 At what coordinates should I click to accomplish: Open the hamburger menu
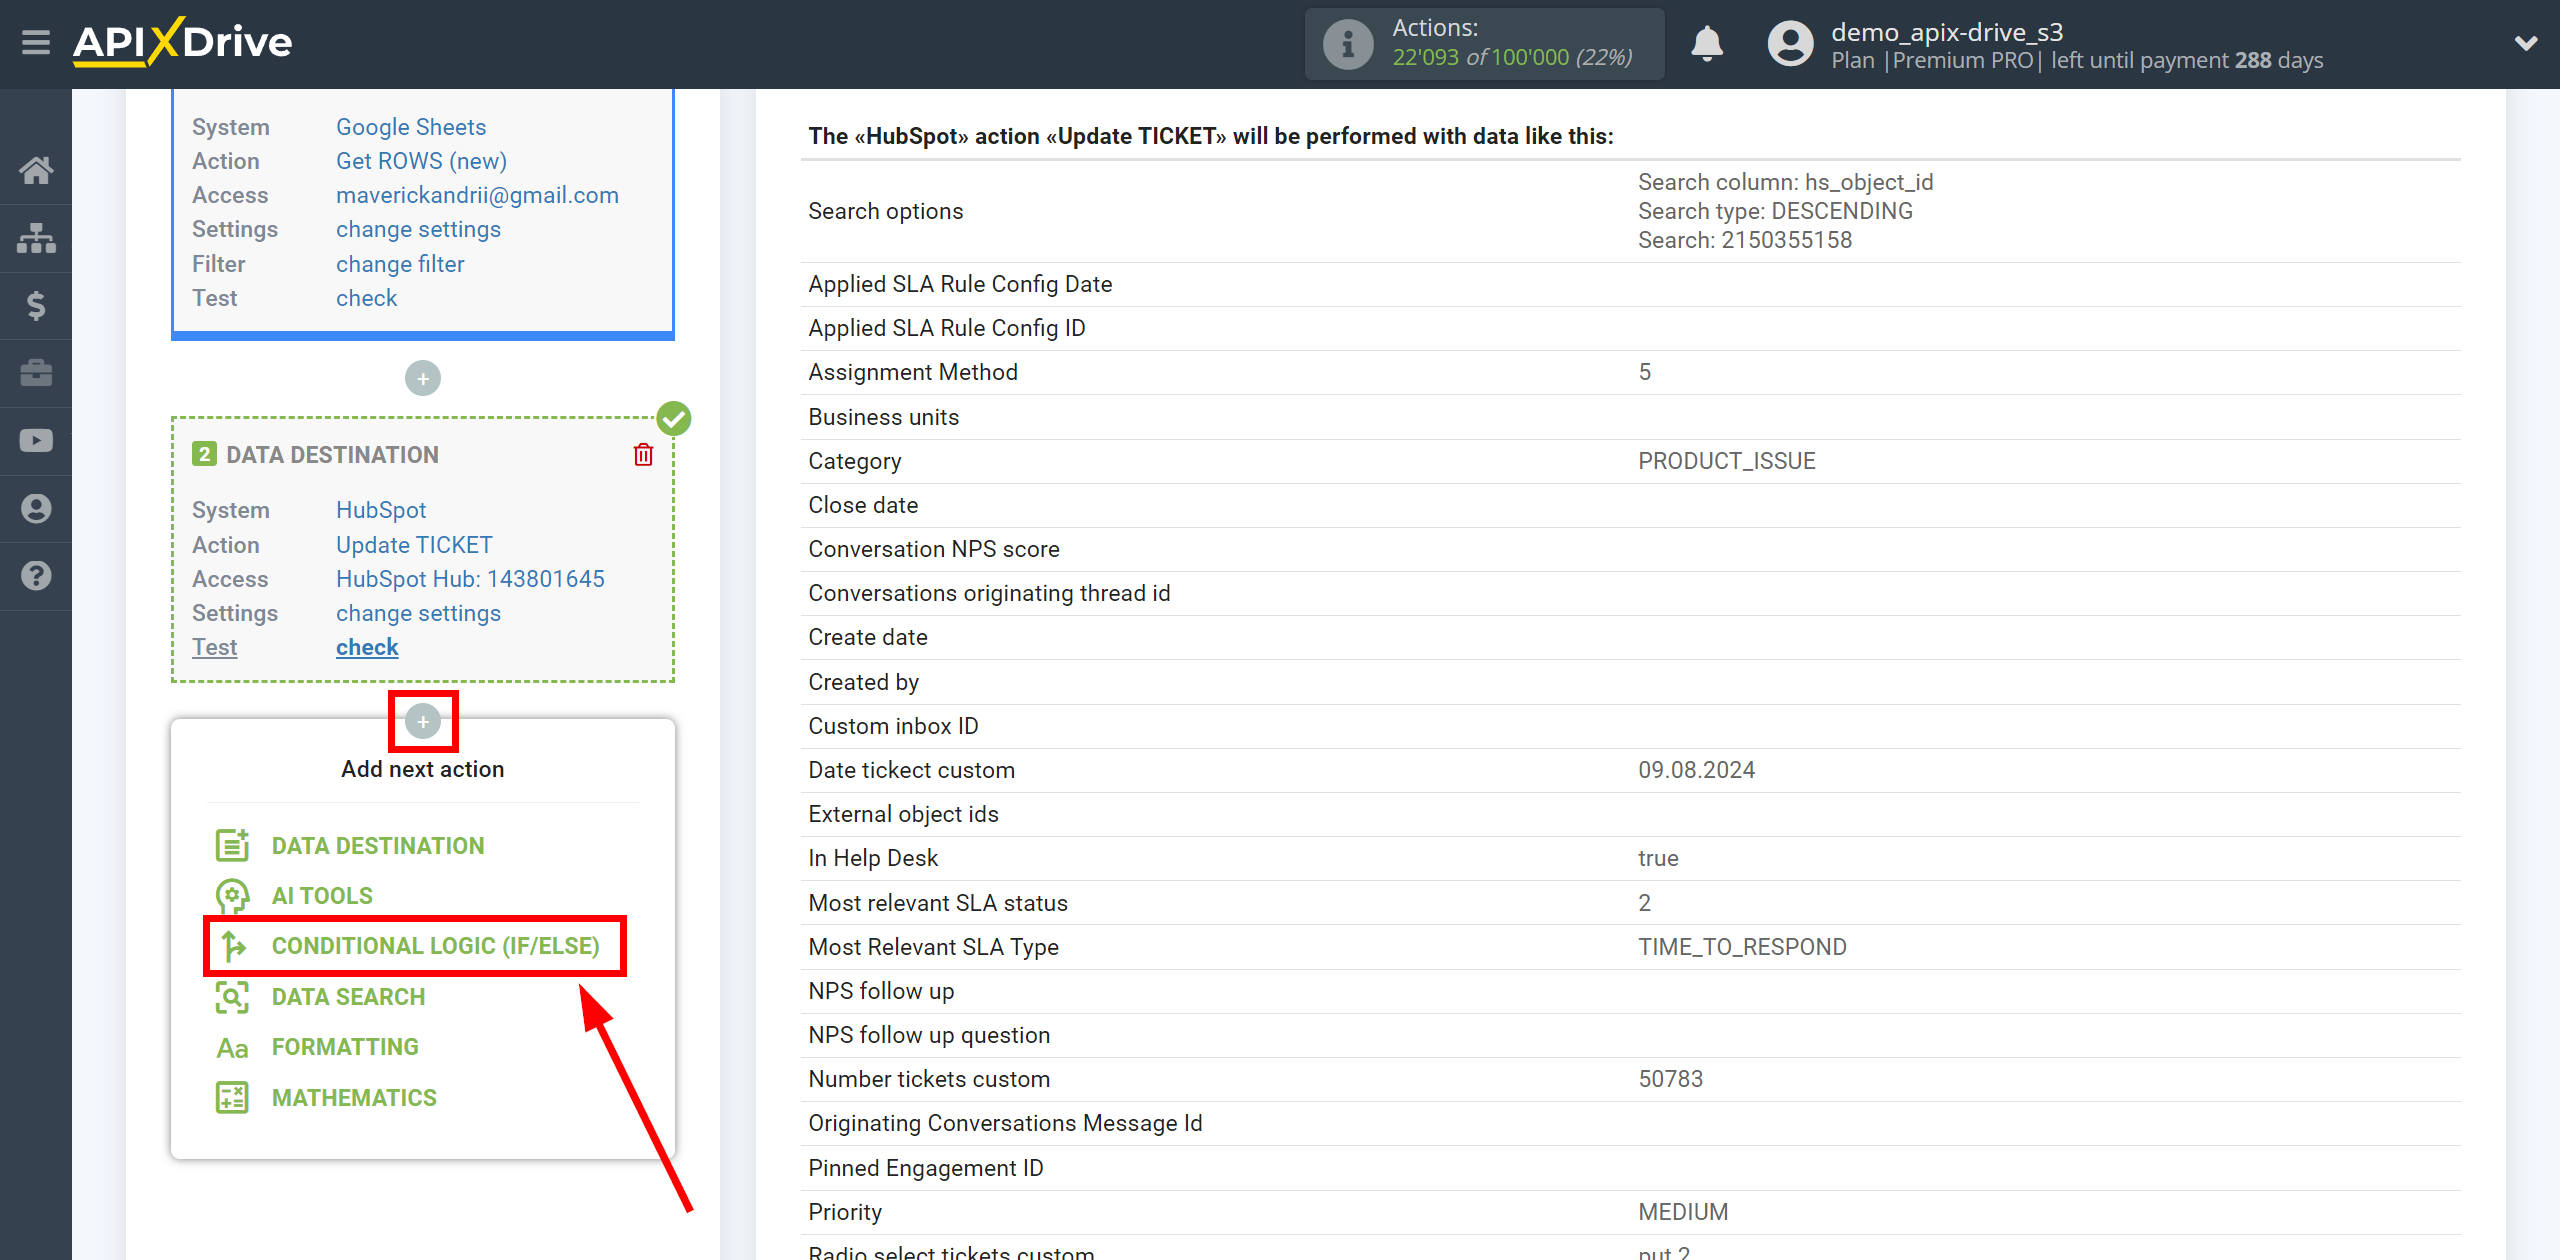[x=36, y=43]
